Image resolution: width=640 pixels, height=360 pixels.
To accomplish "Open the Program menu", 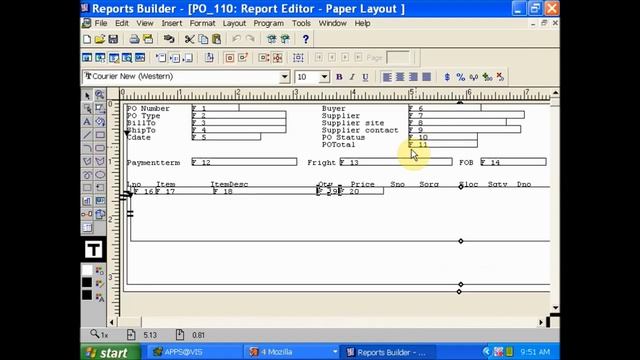I will tap(268, 23).
